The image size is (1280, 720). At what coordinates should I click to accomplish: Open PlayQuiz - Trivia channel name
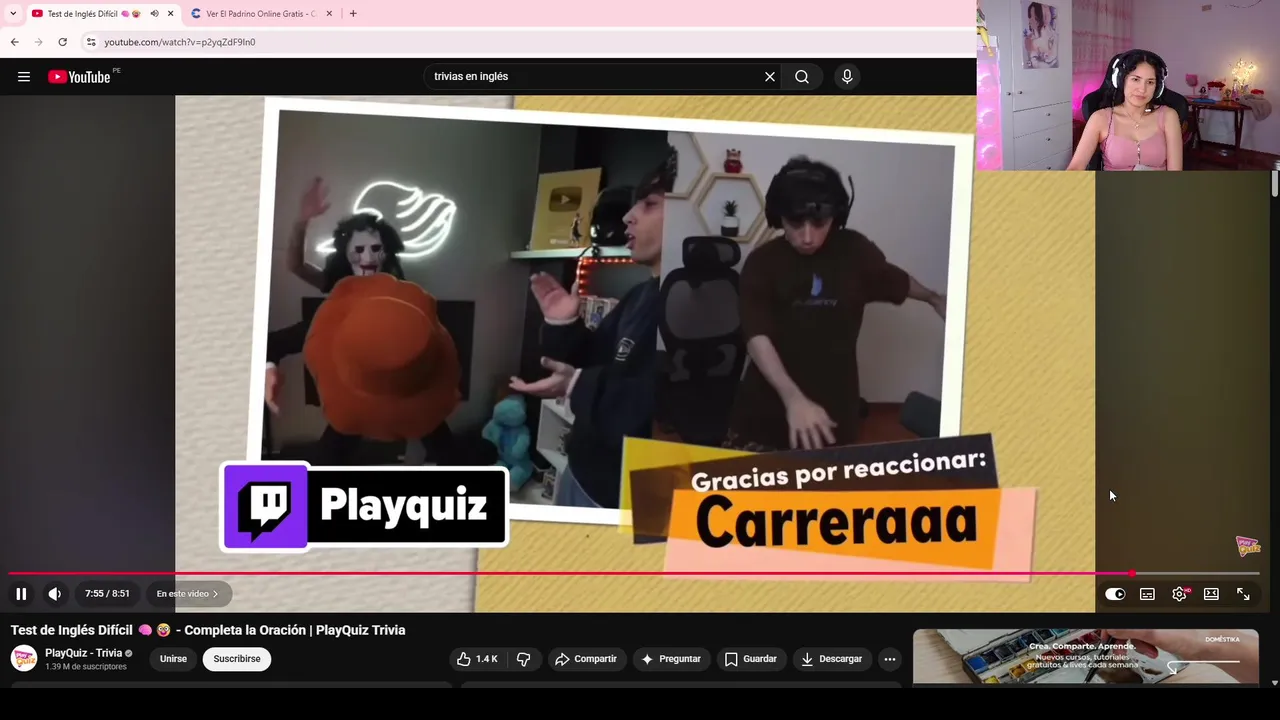[x=83, y=653]
